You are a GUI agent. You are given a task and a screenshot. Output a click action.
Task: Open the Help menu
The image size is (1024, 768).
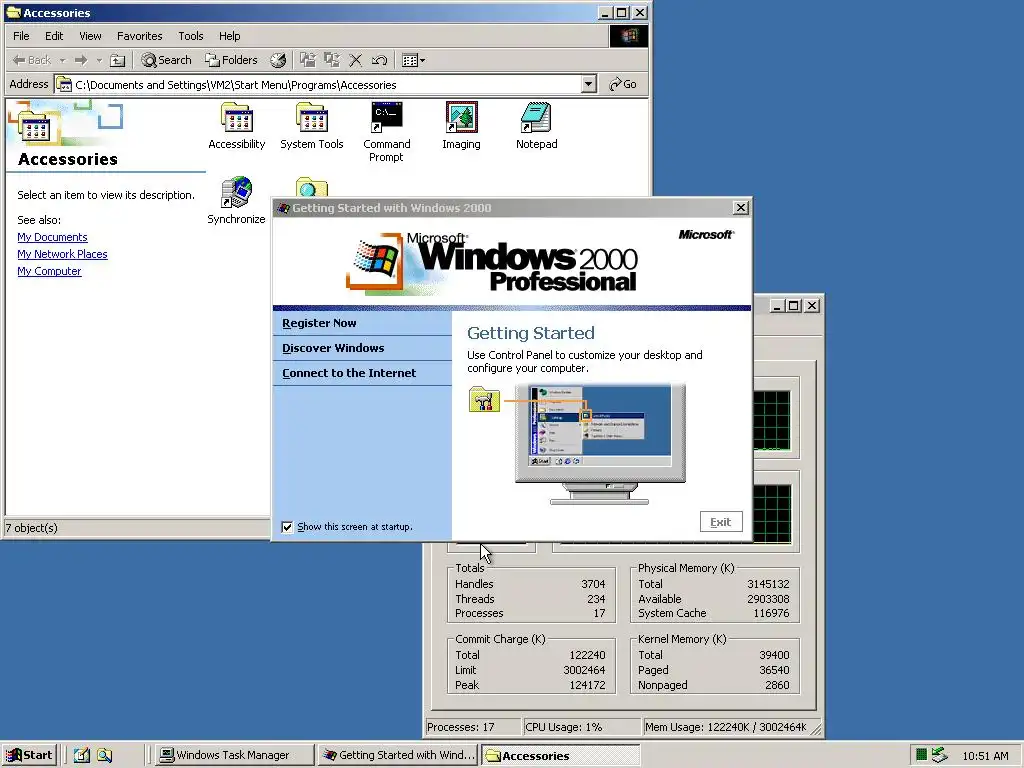point(229,36)
